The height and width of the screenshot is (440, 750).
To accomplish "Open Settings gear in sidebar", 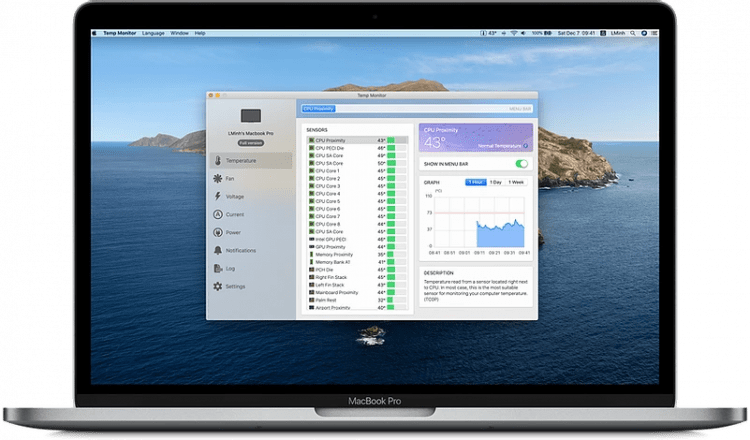I will pos(216,286).
